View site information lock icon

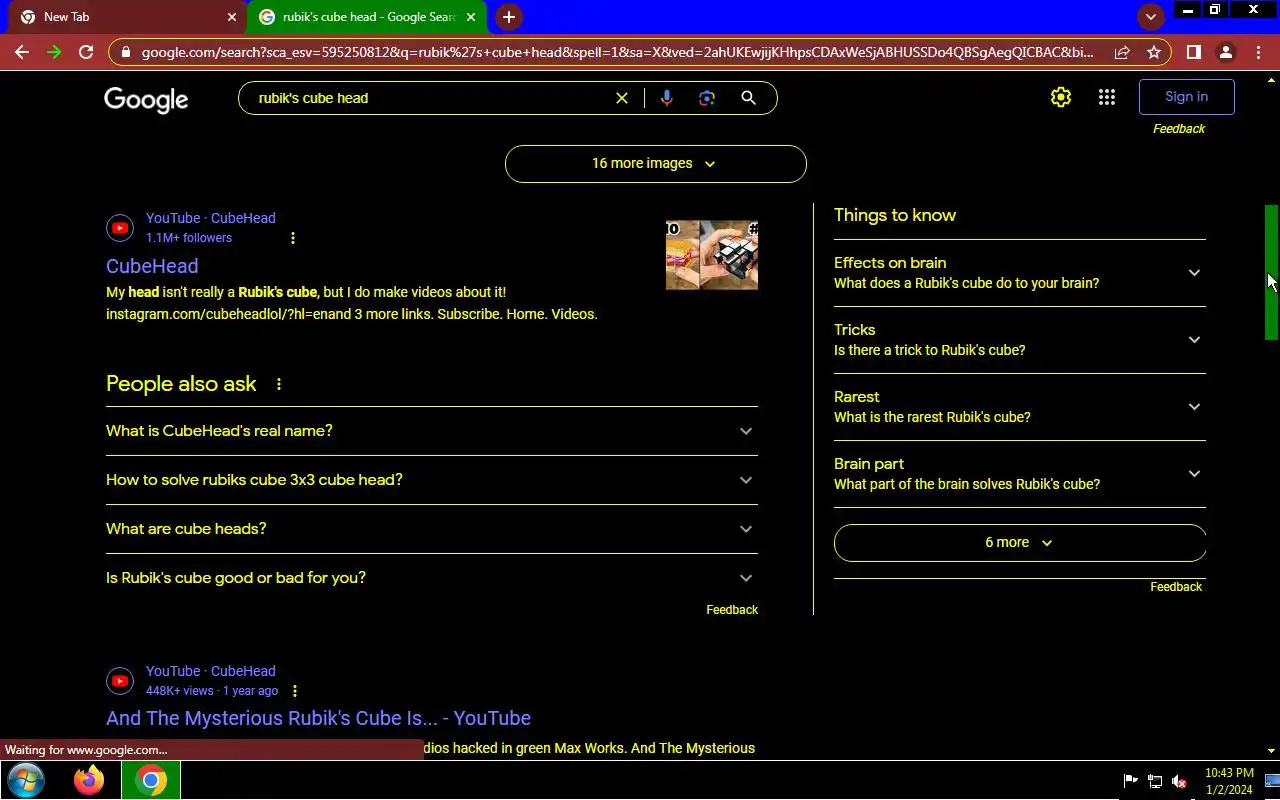[125, 52]
